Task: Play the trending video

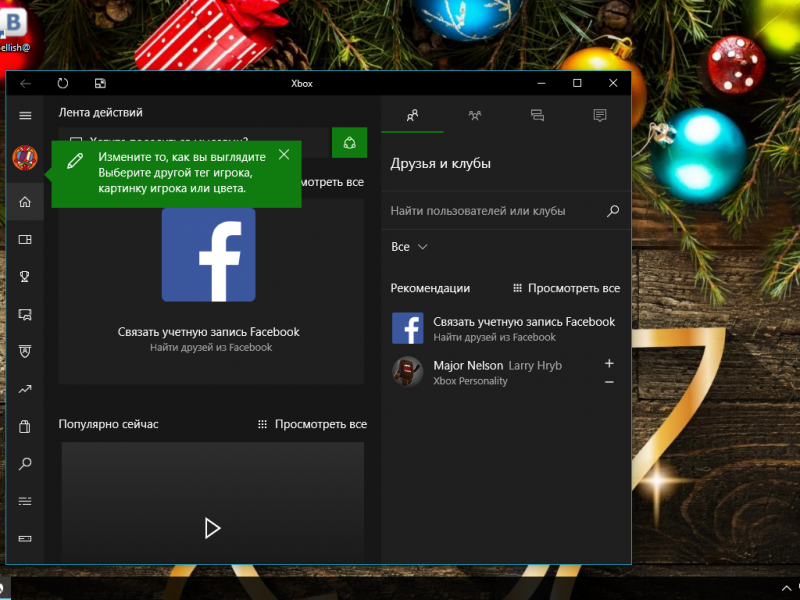Action: 212,528
